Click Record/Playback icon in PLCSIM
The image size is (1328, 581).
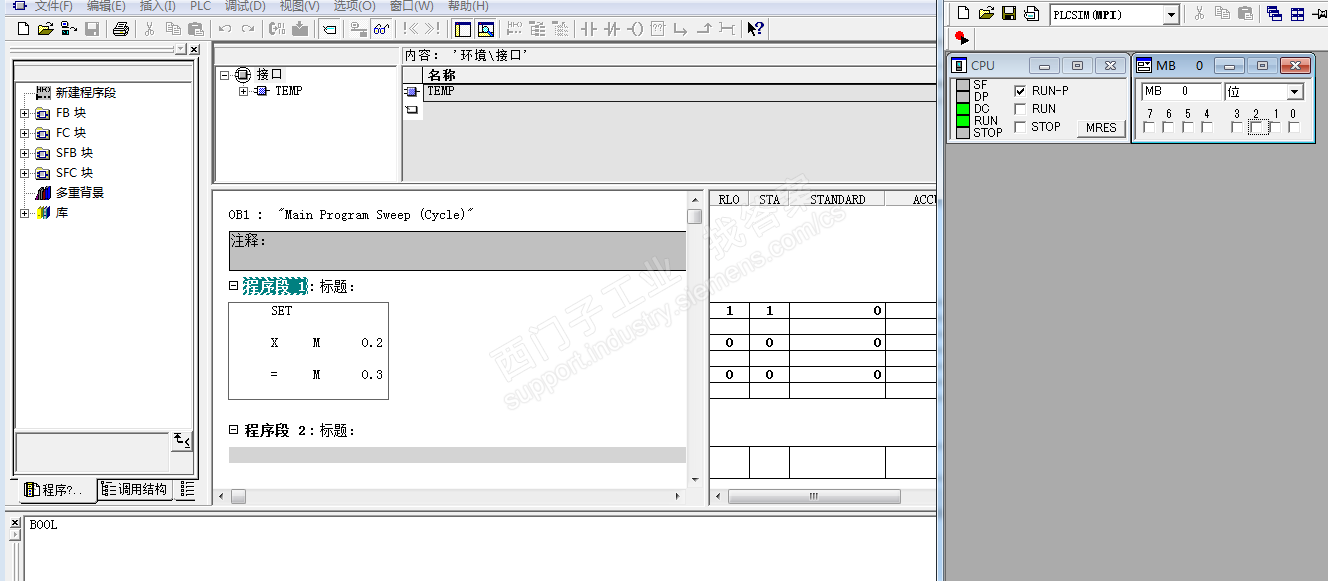pyautogui.click(x=961, y=38)
